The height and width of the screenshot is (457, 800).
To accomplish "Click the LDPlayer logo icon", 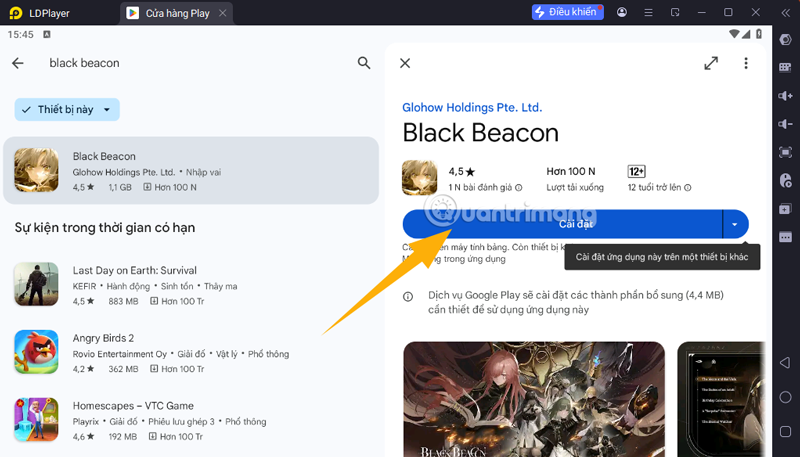I will point(16,13).
